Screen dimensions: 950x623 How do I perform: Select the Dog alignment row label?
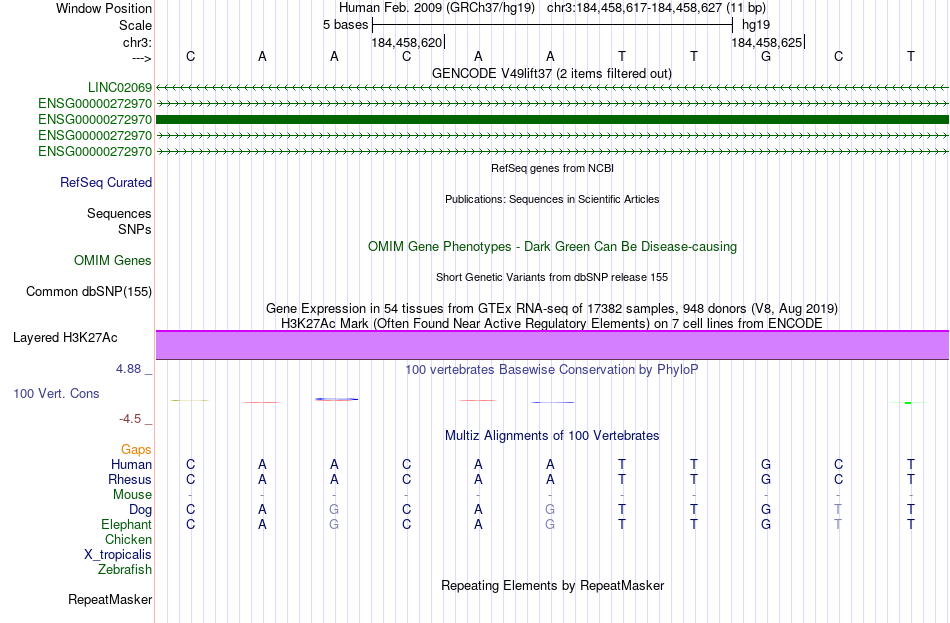click(x=141, y=510)
